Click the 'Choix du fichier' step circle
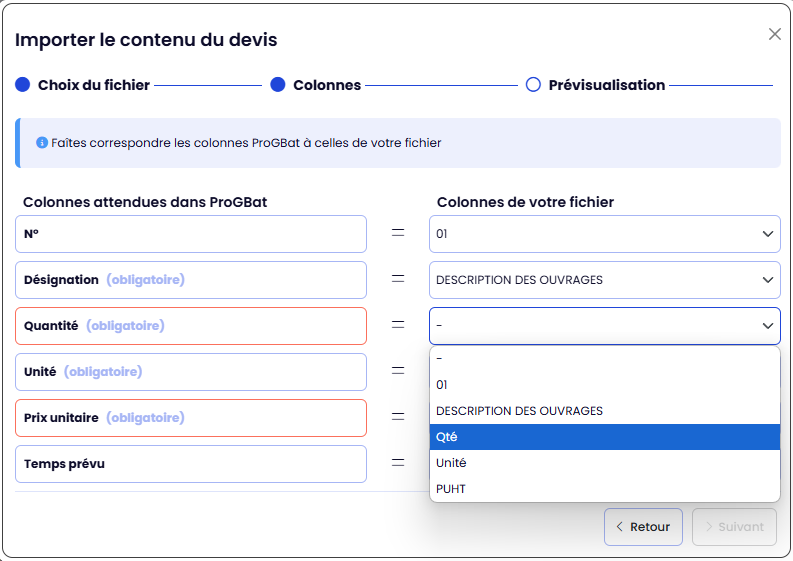The image size is (793, 561). (23, 85)
